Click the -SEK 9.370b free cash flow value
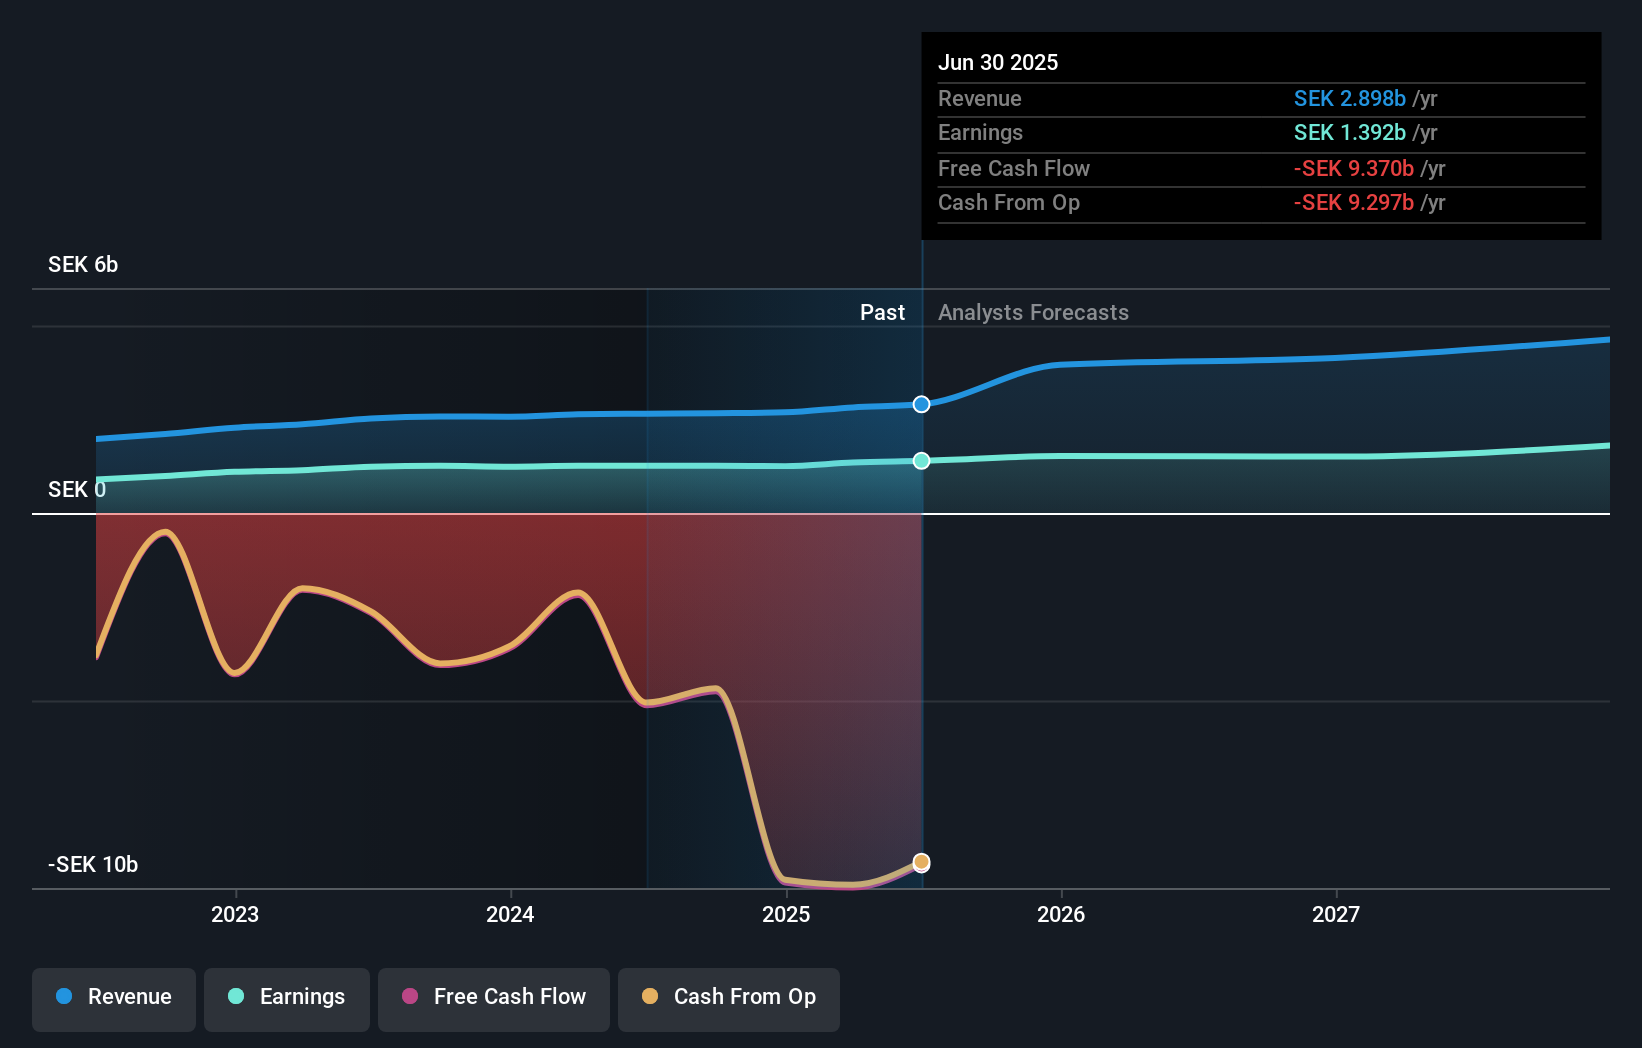 pos(1354,169)
